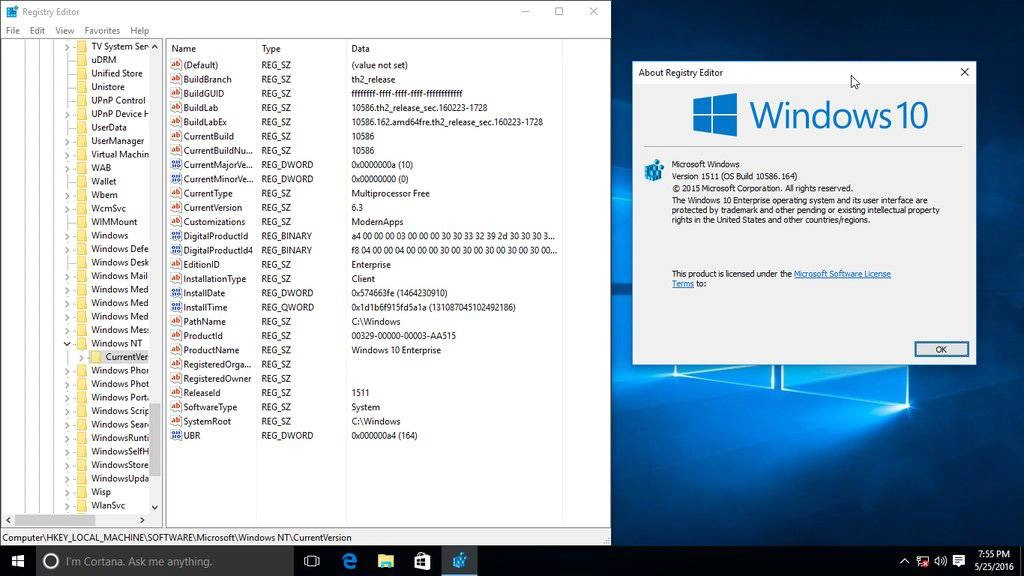
Task: Open the Store from the taskbar
Action: pyautogui.click(x=423, y=561)
